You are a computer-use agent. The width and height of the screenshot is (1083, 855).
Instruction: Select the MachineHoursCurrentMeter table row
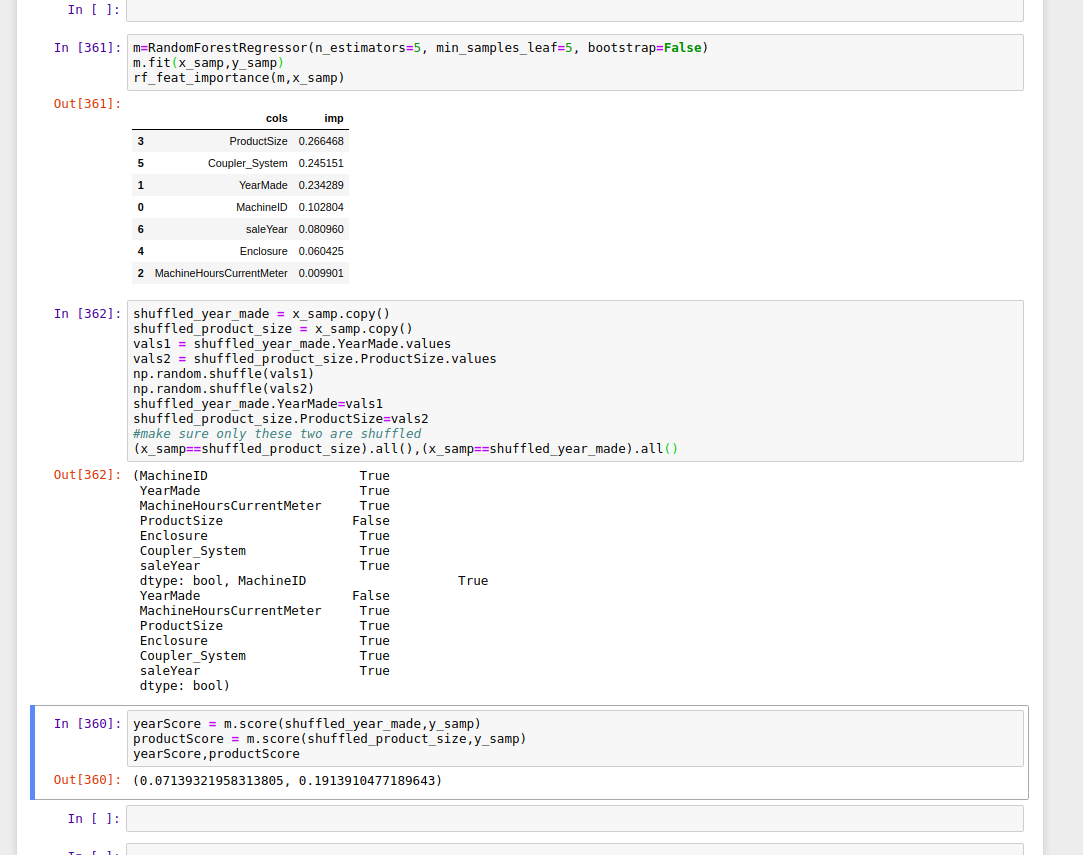(x=240, y=273)
